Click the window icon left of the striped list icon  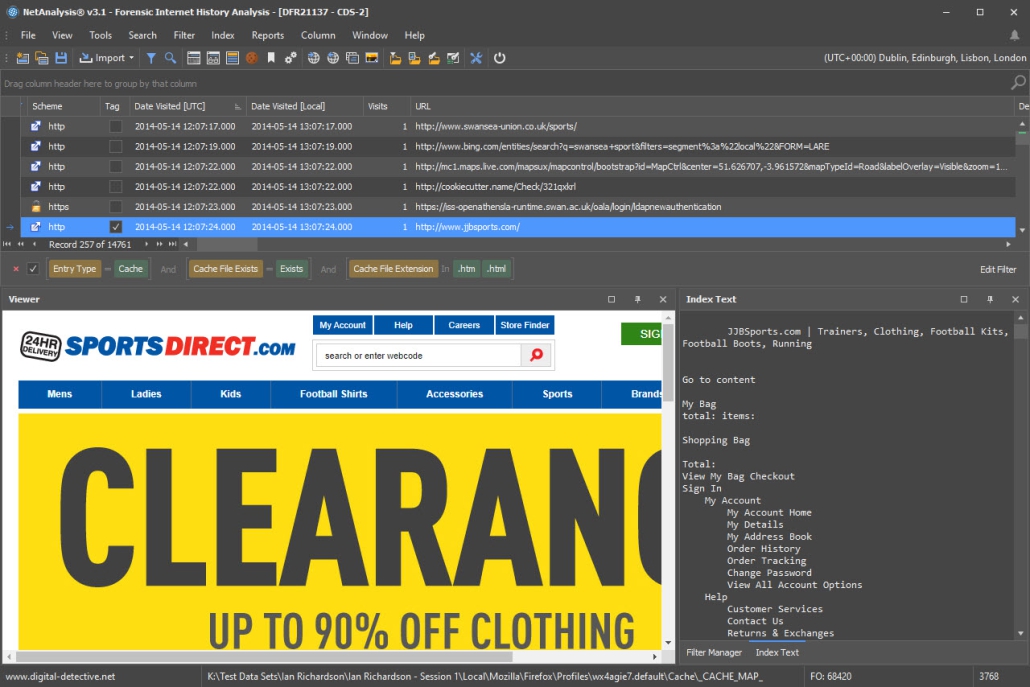point(213,58)
